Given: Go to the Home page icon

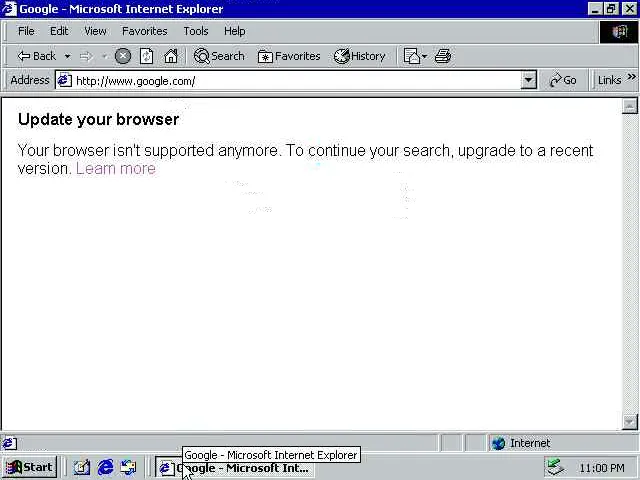Looking at the screenshot, I should click(171, 56).
